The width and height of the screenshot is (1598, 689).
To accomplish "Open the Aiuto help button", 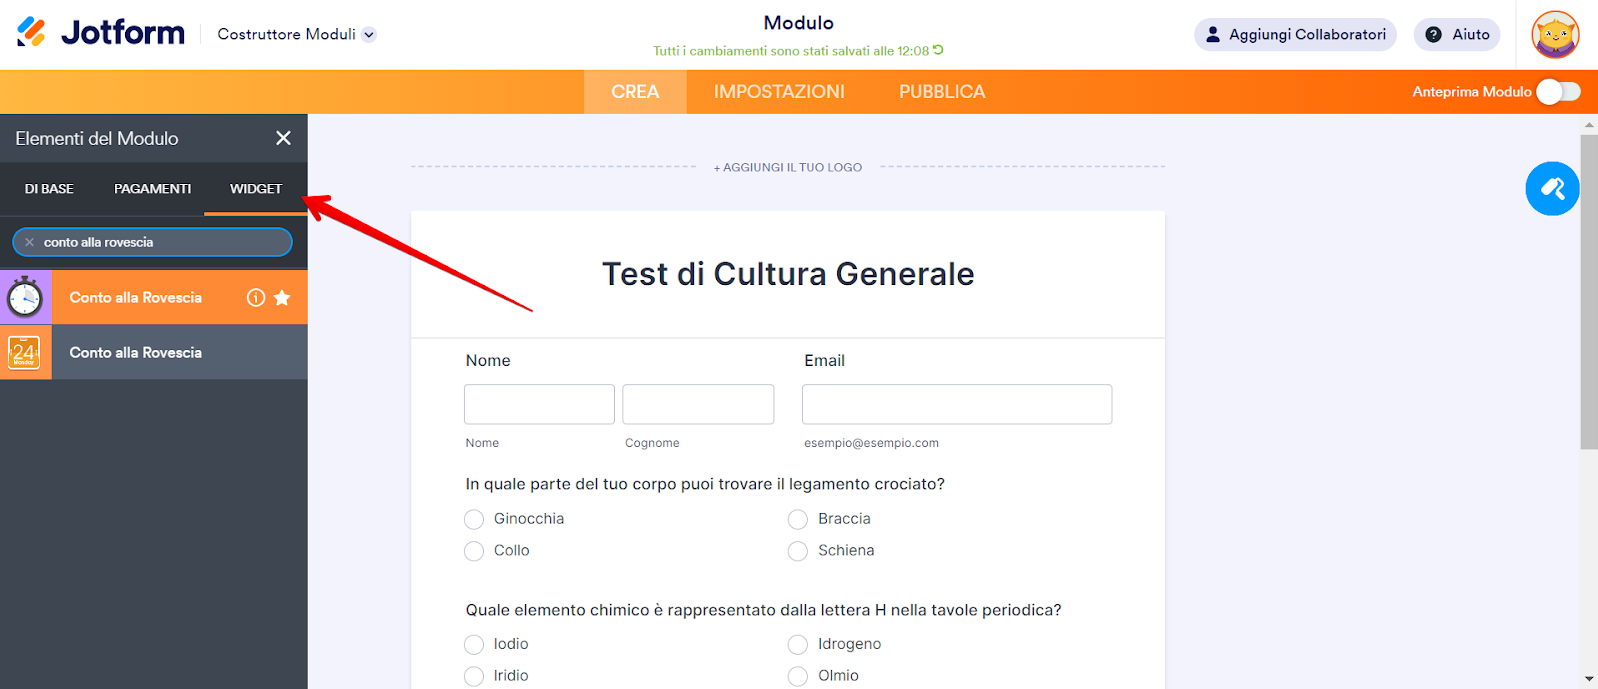I will coord(1456,35).
